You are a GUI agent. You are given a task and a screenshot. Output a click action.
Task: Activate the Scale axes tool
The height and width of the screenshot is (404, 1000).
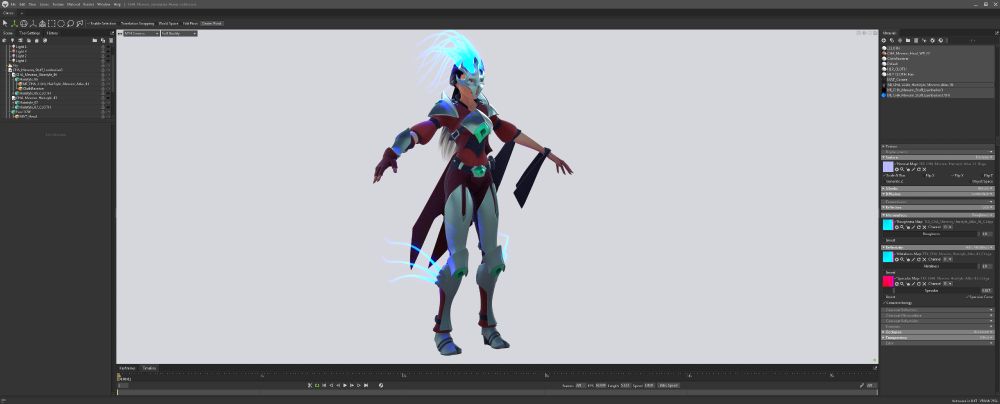click(33, 24)
